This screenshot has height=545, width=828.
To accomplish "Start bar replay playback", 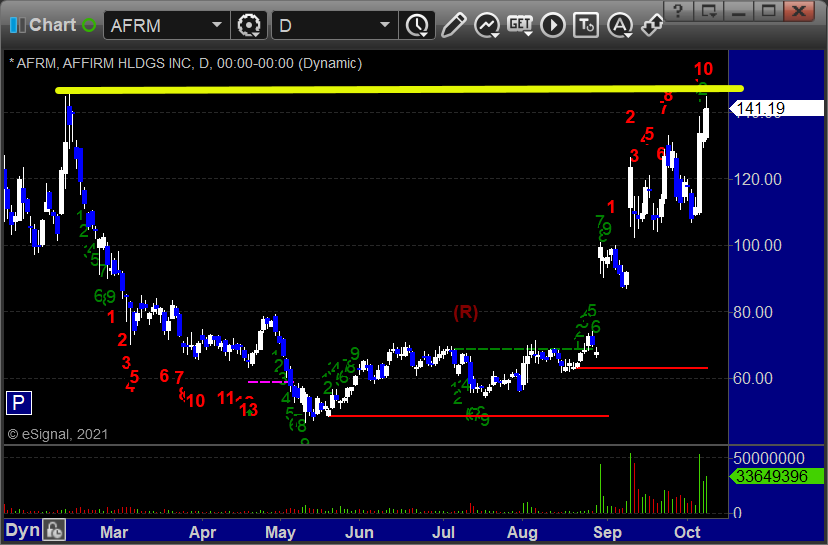I will (x=553, y=25).
